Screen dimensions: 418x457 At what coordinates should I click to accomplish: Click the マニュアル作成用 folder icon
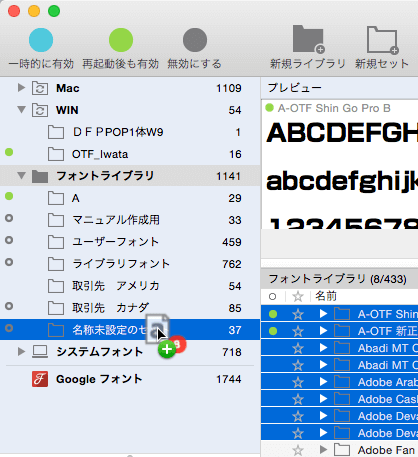point(56,220)
